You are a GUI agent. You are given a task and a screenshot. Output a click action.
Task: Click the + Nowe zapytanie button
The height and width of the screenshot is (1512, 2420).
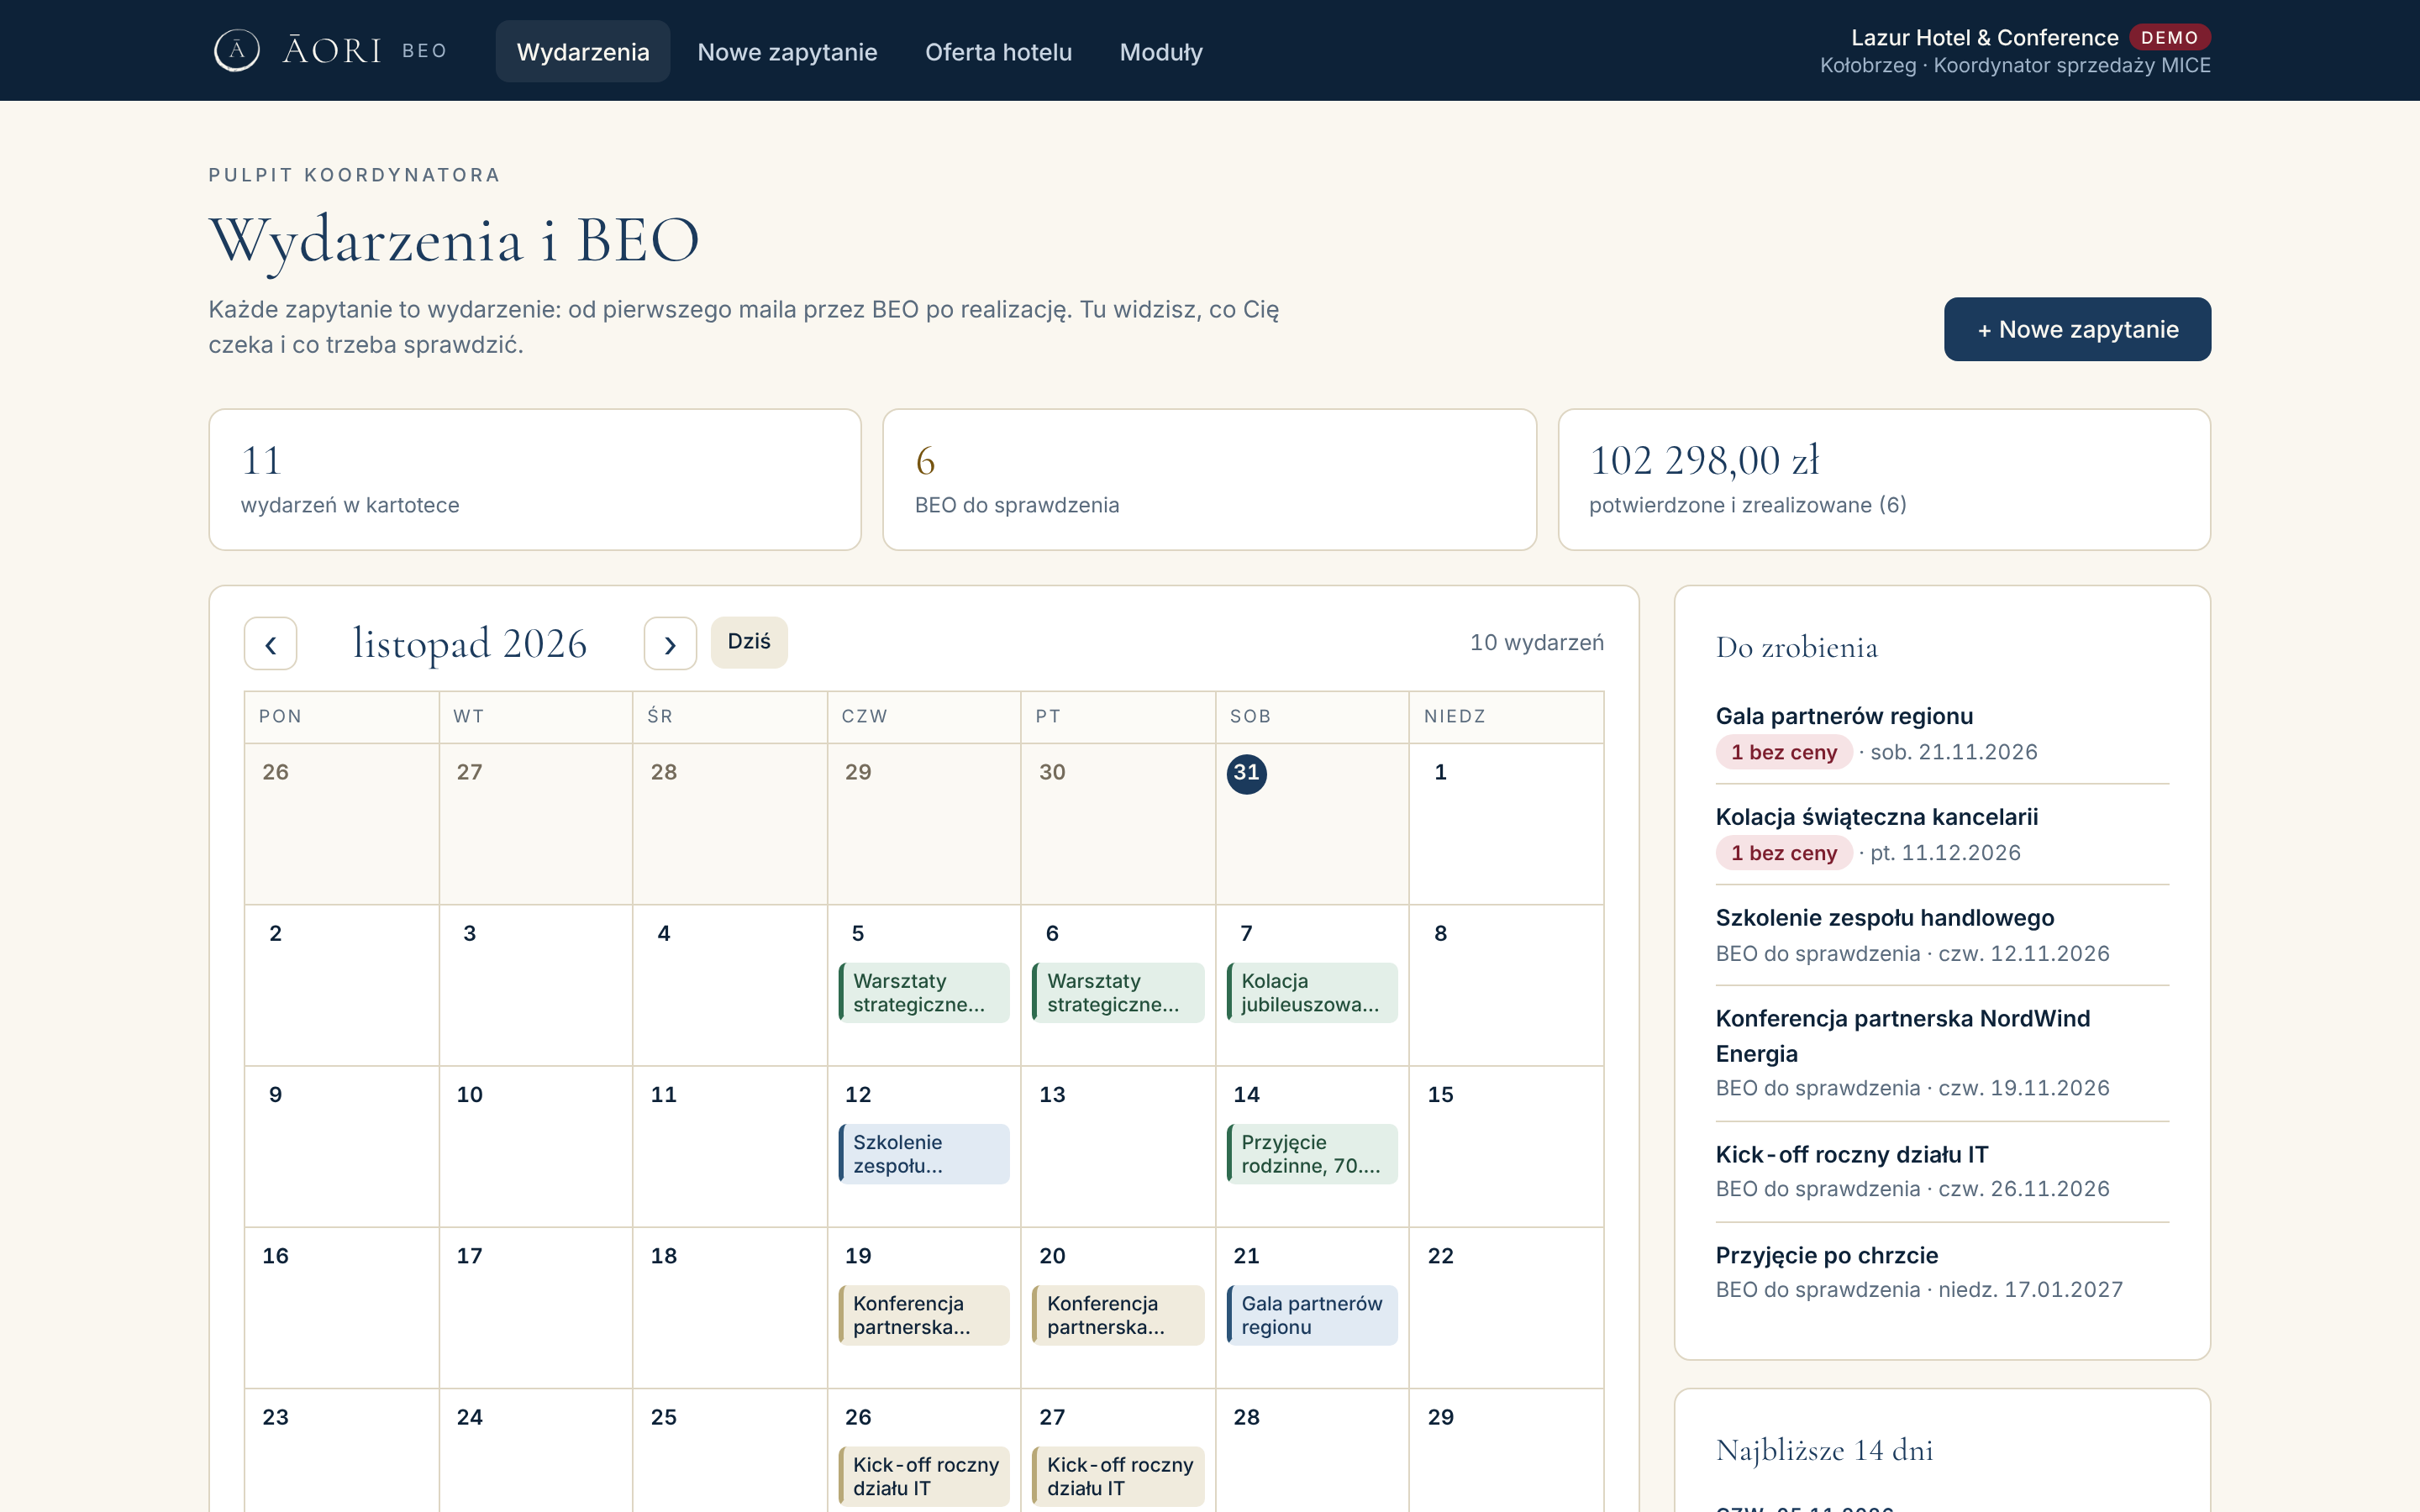[x=2077, y=329]
